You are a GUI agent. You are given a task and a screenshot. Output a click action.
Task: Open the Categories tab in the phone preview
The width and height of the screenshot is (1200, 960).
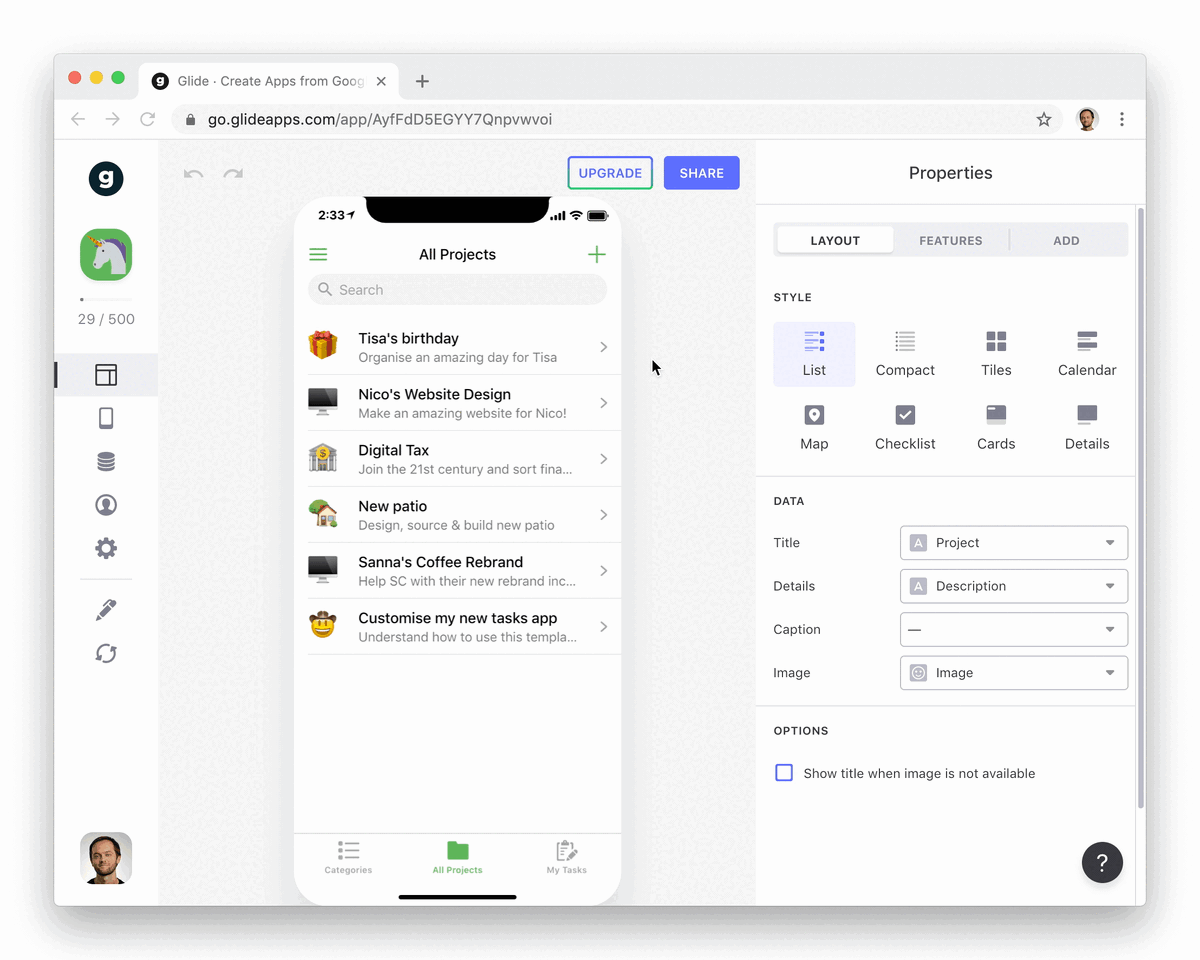click(348, 857)
